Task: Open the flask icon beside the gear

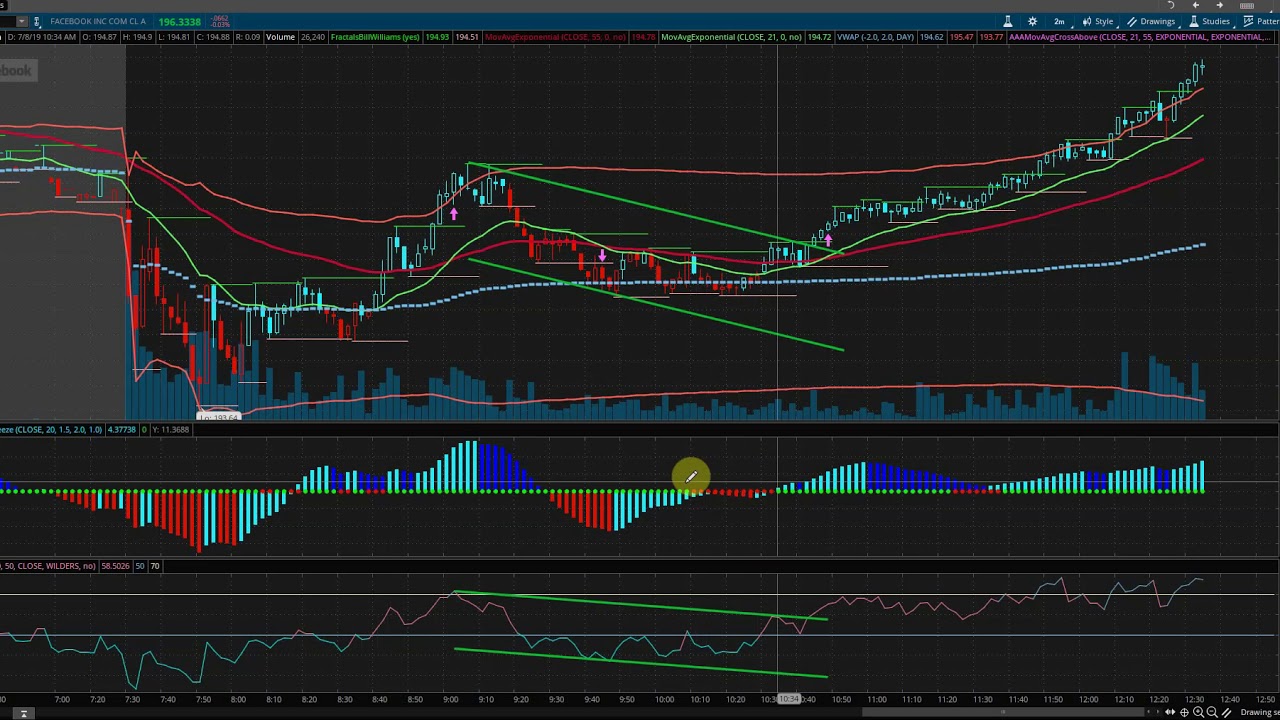Action: click(1008, 21)
